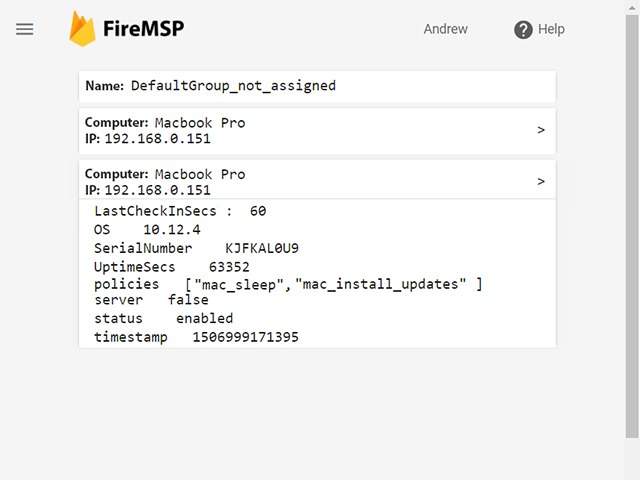Open the hamburger navigation menu
640x480 pixels.
click(x=24, y=29)
